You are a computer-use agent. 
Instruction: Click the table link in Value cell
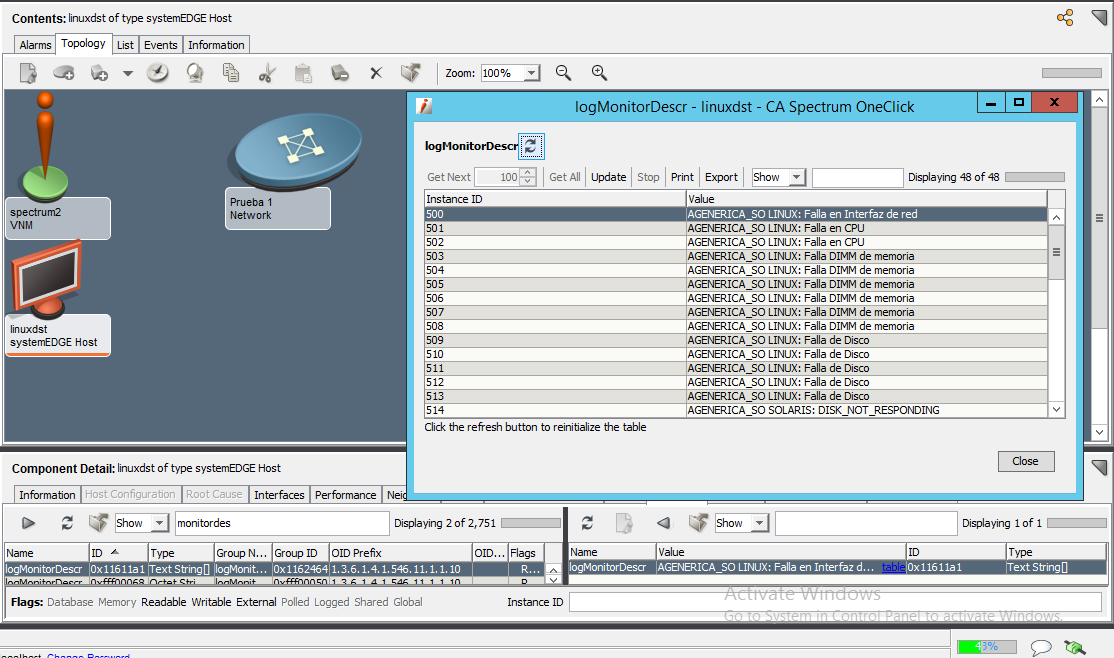pos(893,567)
